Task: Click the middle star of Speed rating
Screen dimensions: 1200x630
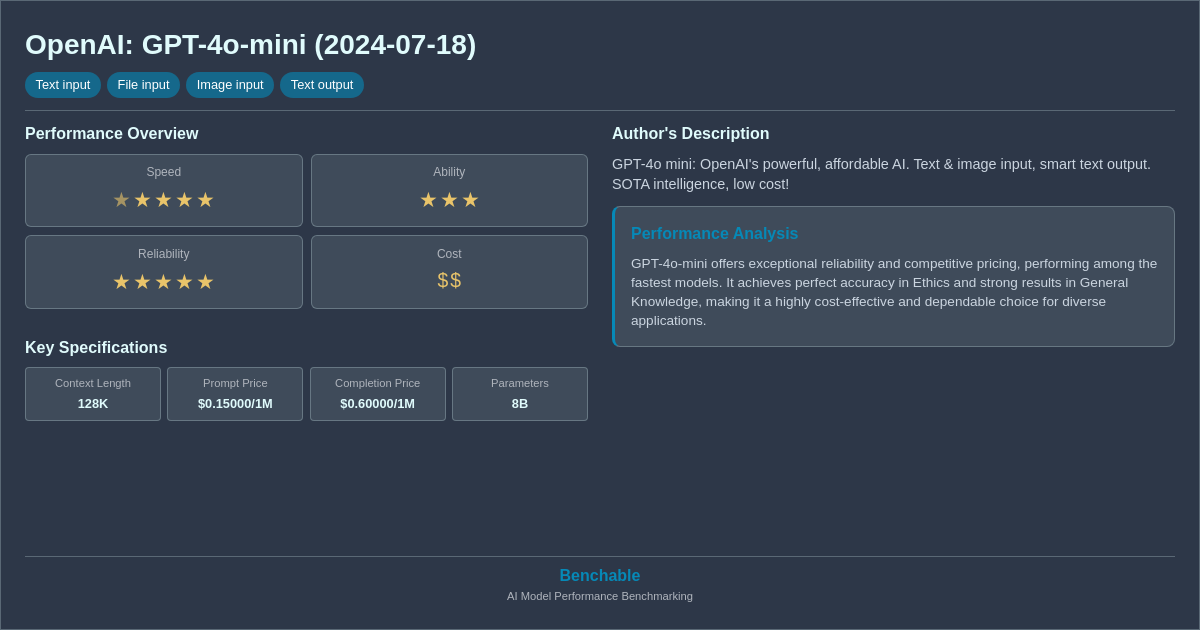Action: (x=163, y=199)
